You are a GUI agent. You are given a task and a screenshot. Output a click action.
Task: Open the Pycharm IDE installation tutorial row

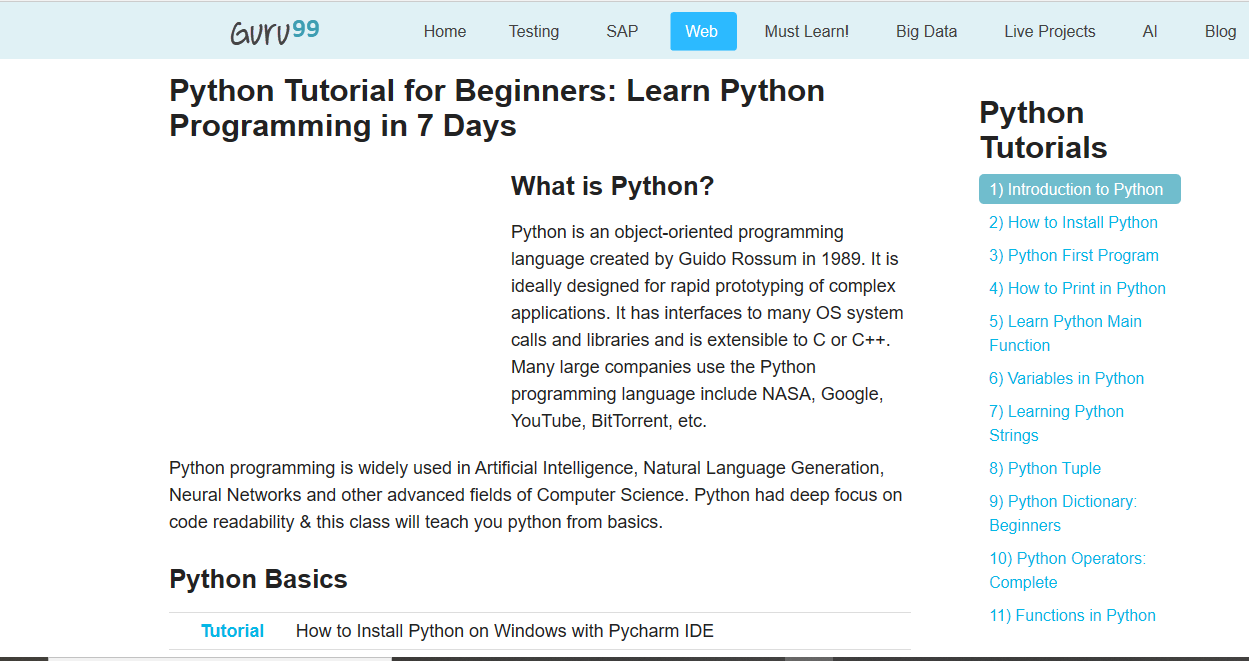(x=504, y=631)
